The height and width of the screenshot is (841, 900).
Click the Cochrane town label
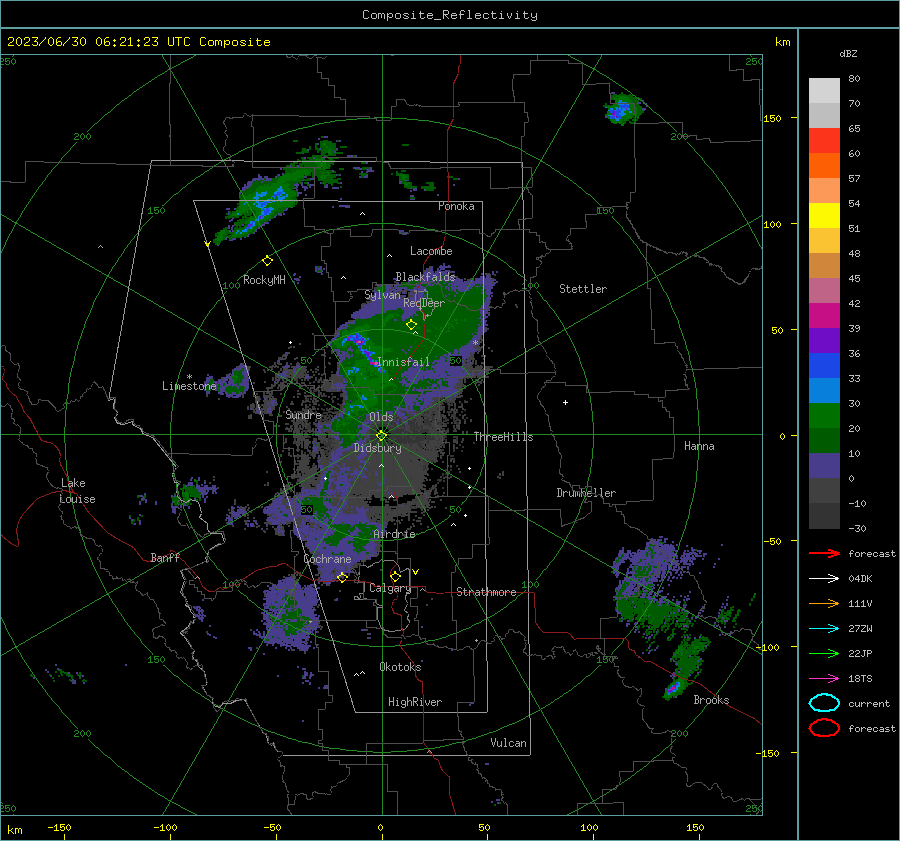pyautogui.click(x=327, y=559)
